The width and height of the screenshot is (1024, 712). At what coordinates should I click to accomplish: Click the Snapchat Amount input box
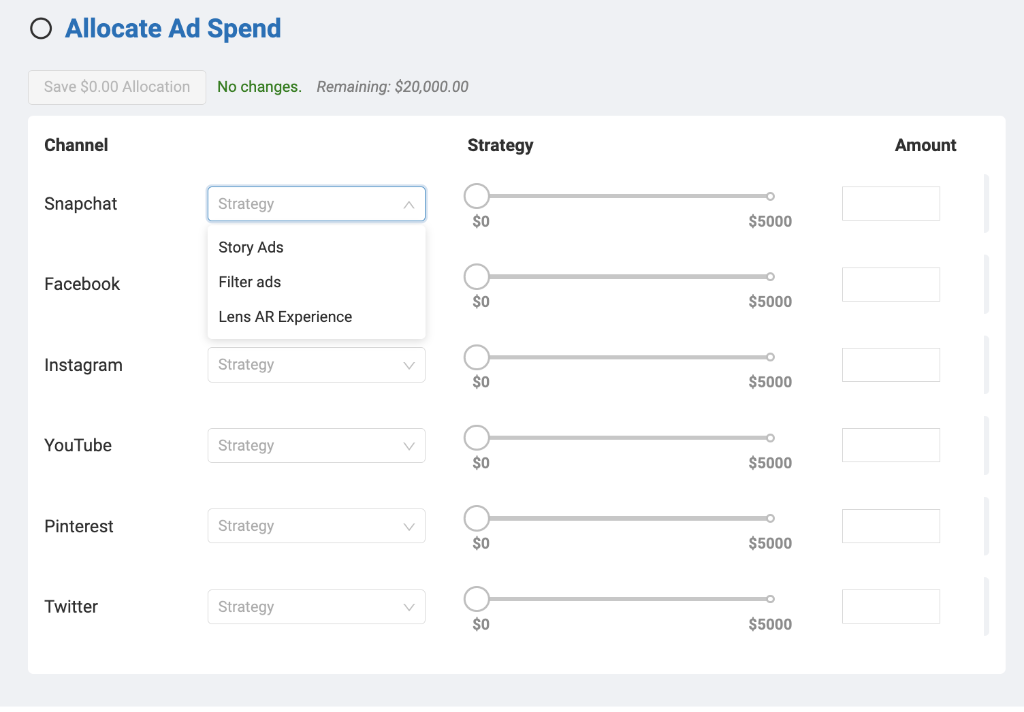click(890, 203)
